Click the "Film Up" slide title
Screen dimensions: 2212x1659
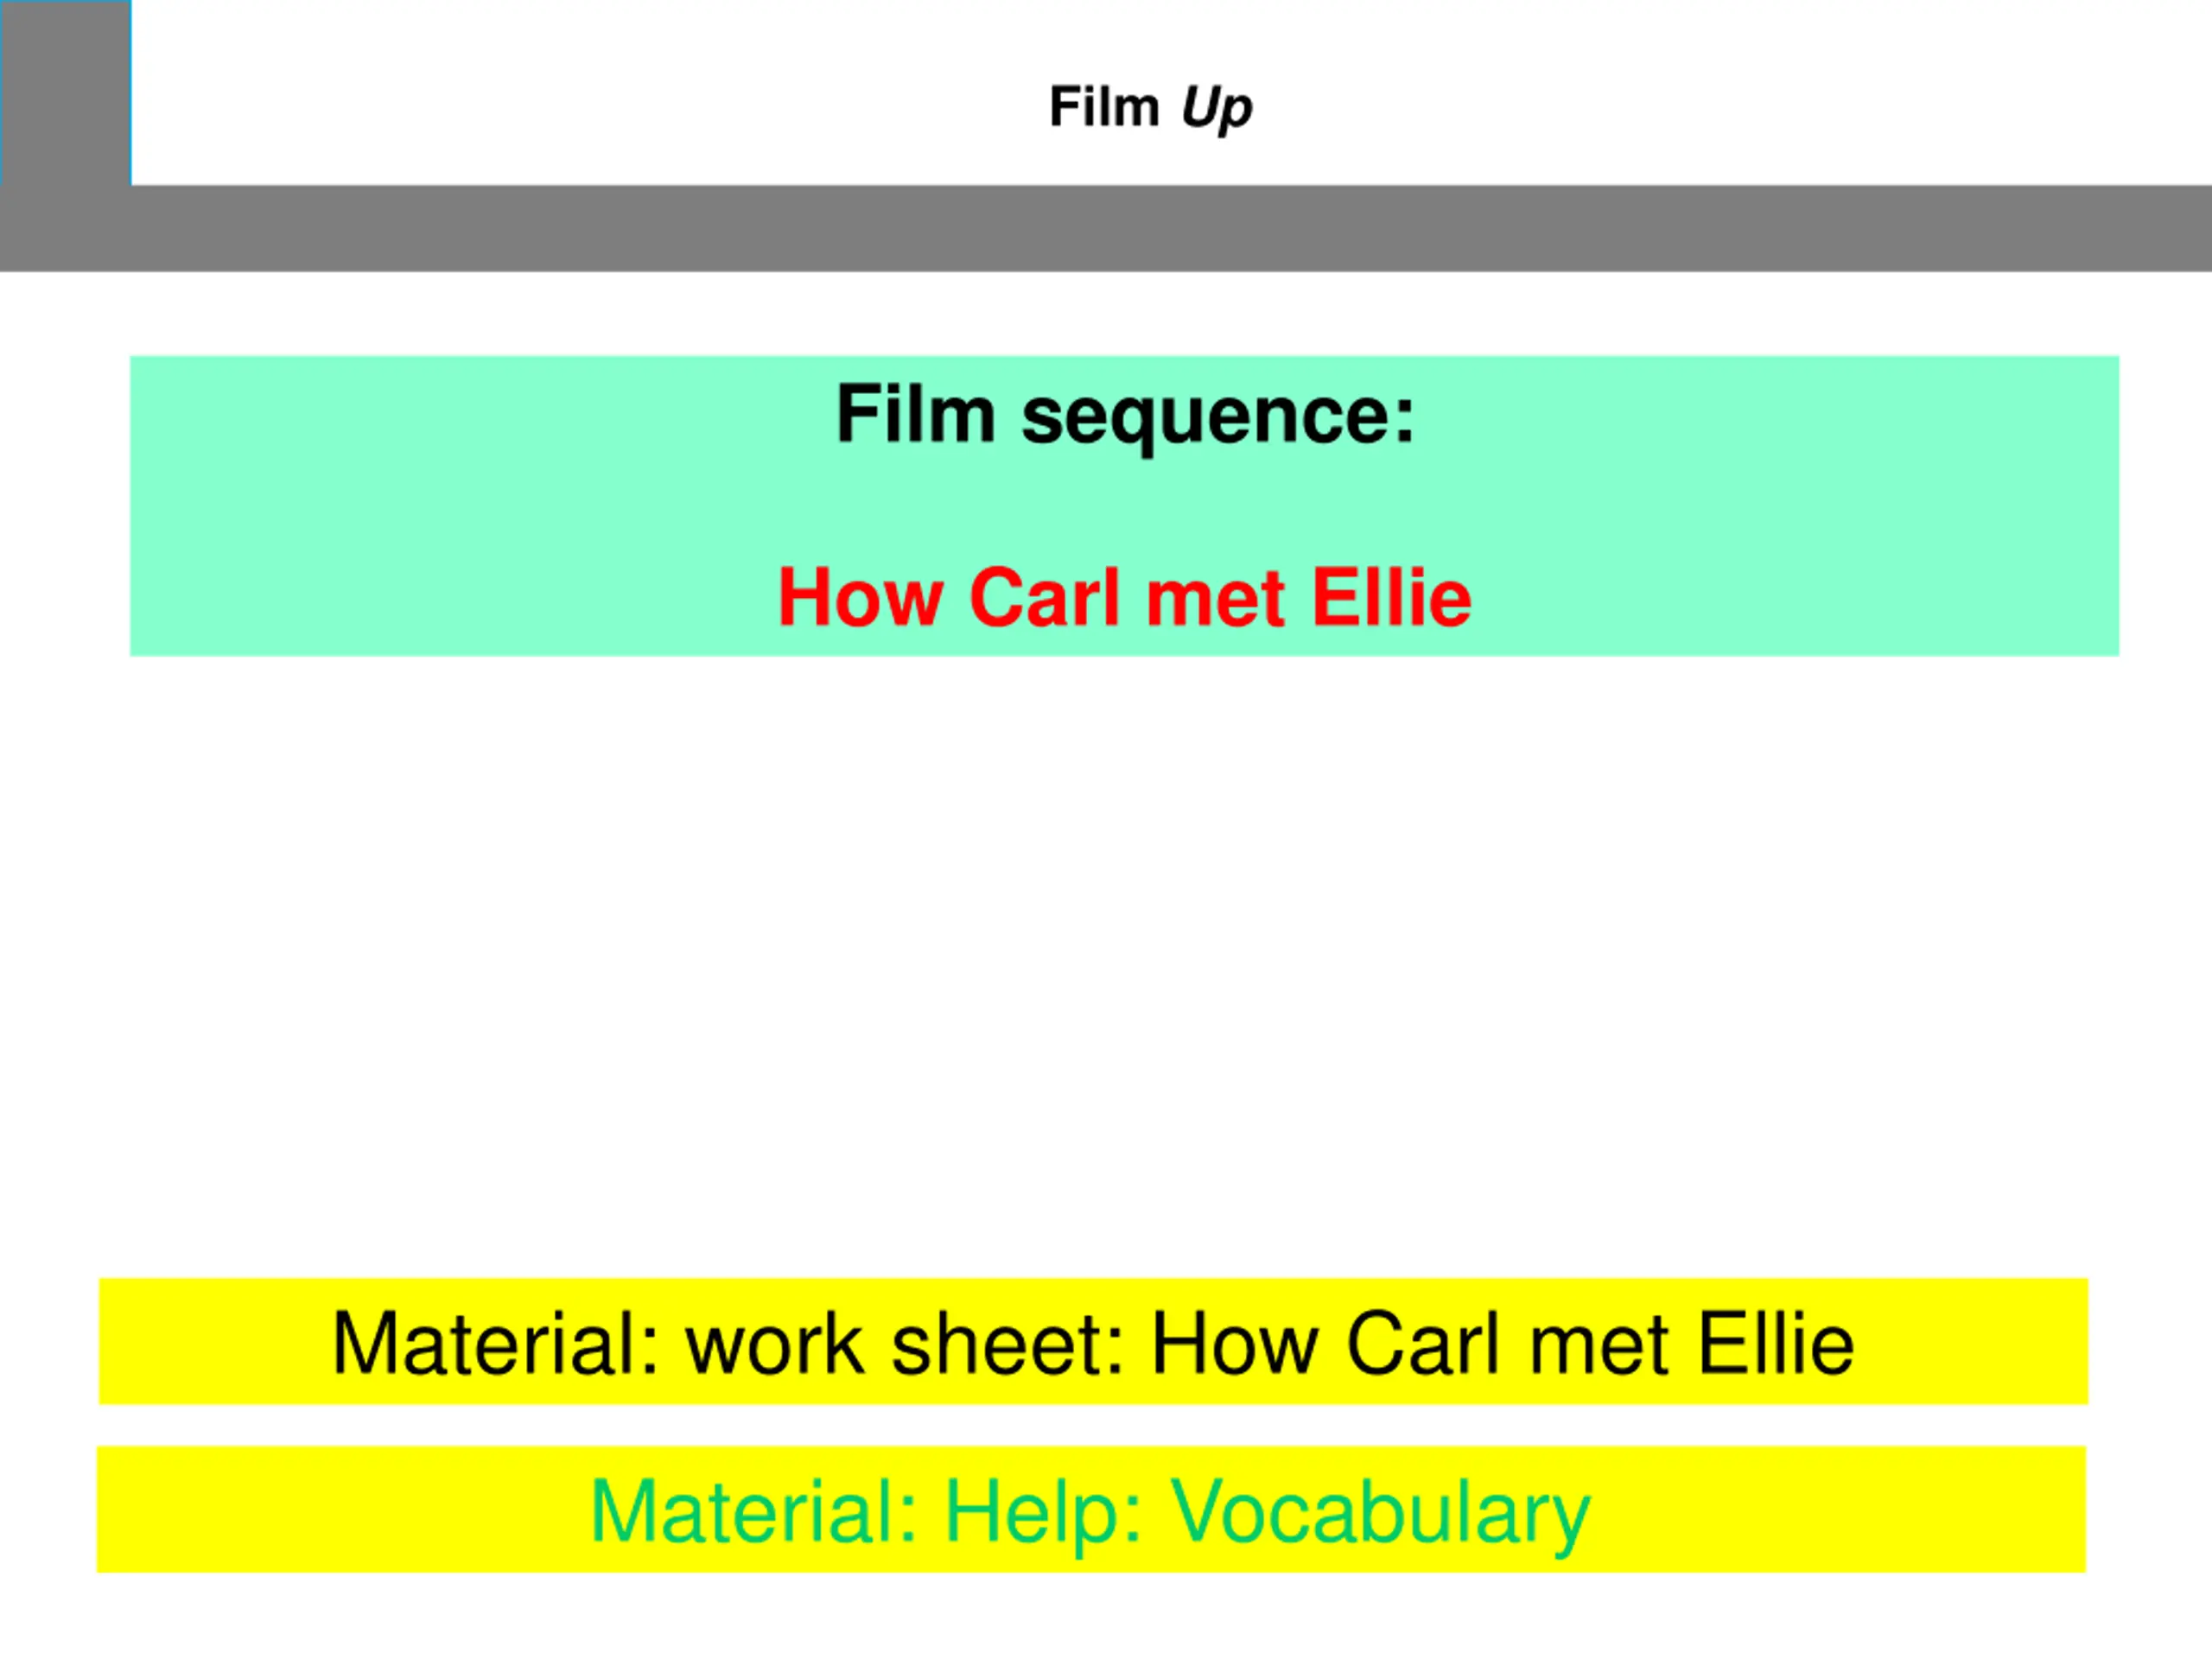(1150, 108)
